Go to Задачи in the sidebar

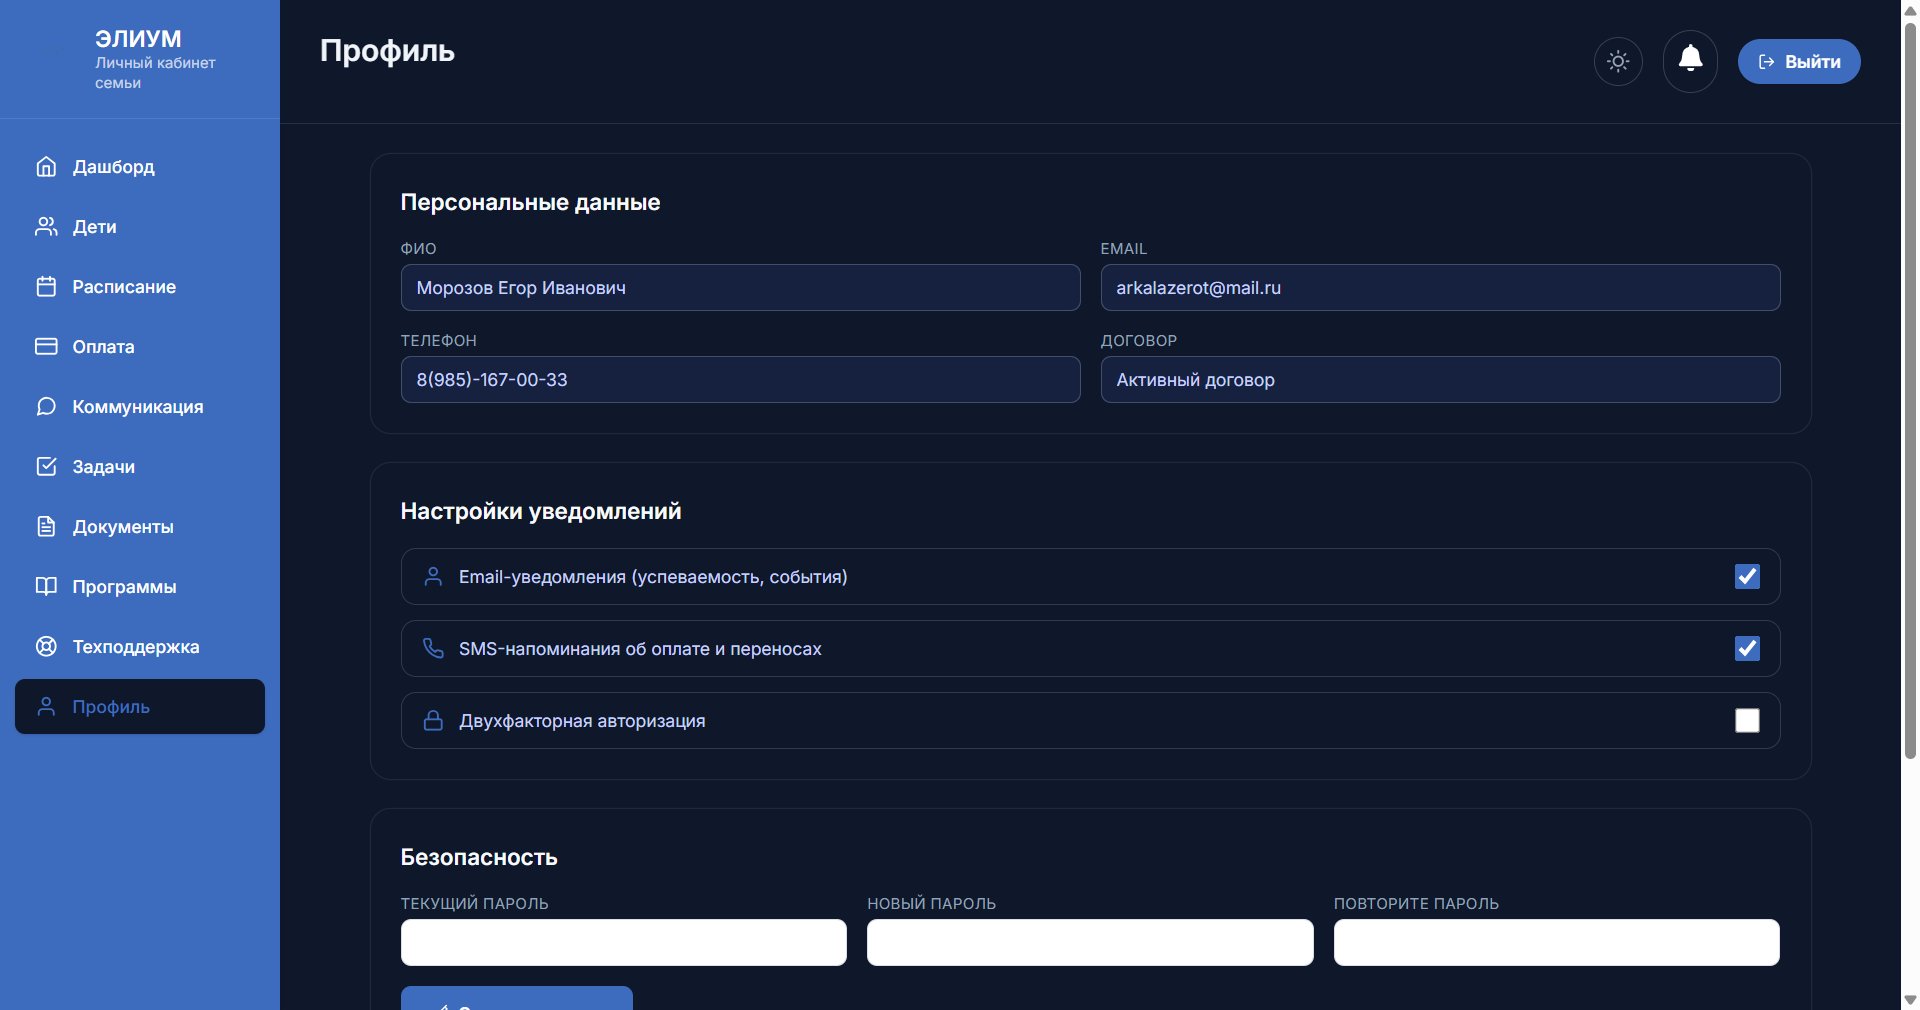[x=103, y=467]
